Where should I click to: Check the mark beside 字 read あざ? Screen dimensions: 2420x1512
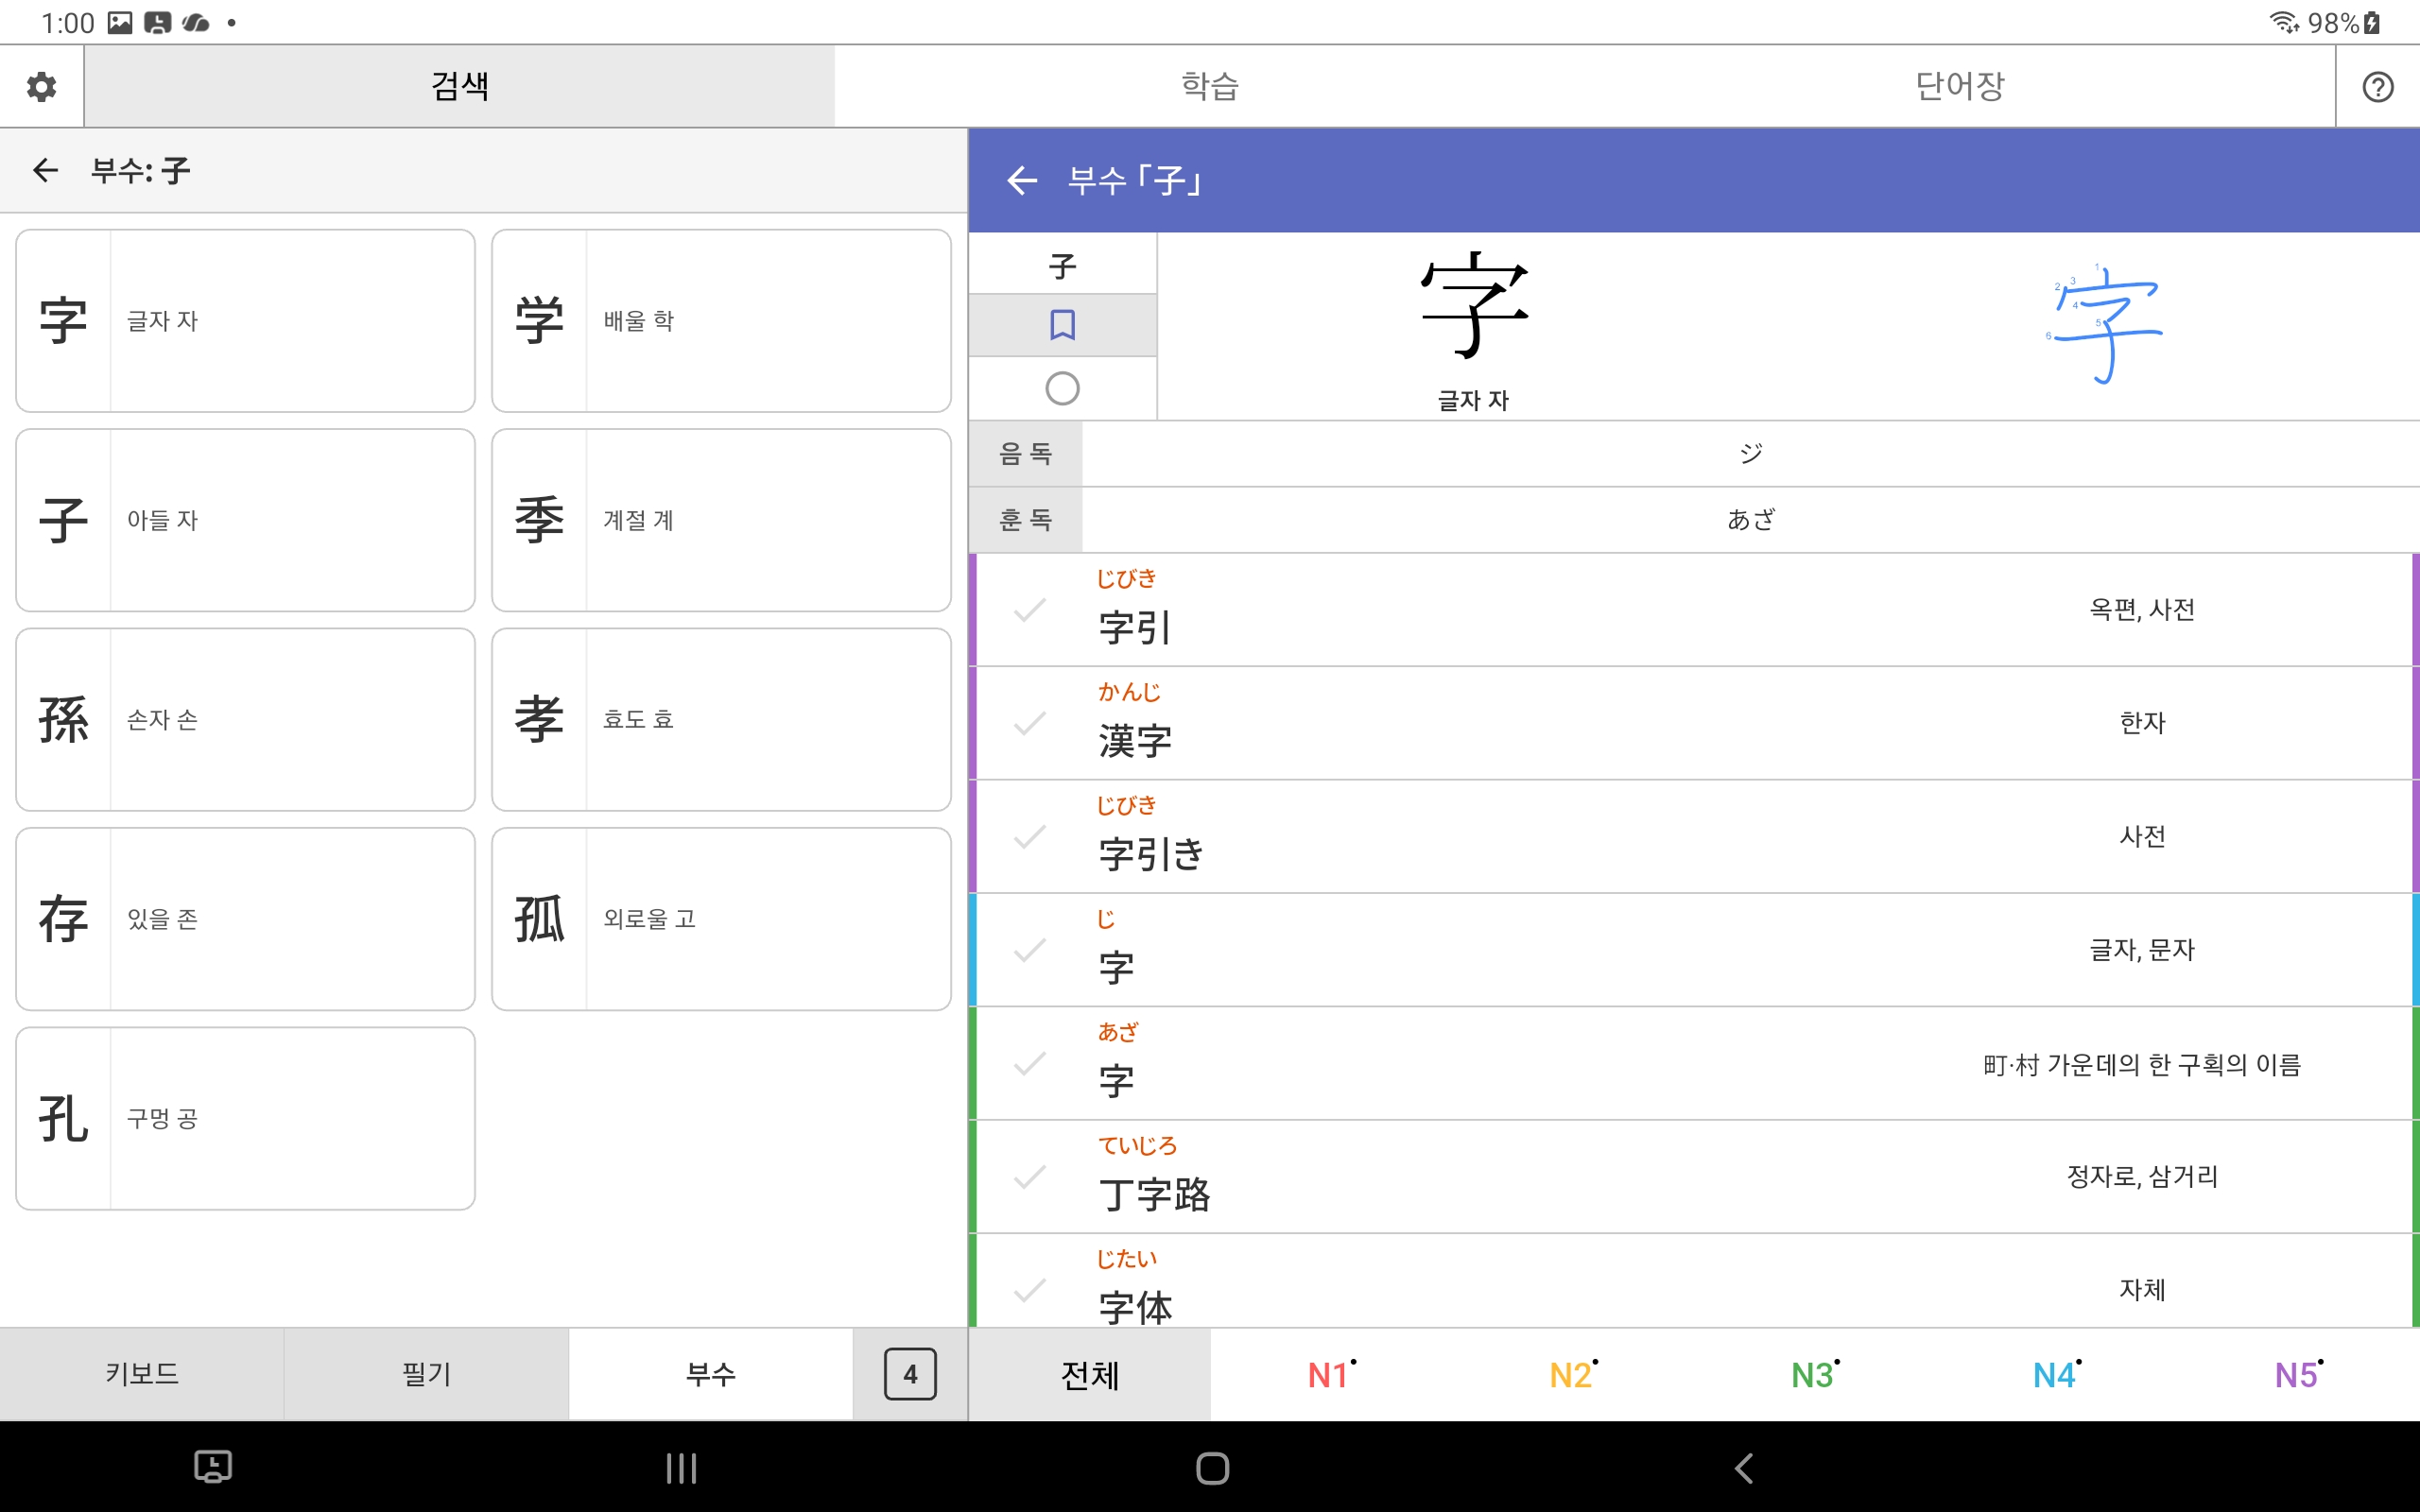point(1029,1063)
